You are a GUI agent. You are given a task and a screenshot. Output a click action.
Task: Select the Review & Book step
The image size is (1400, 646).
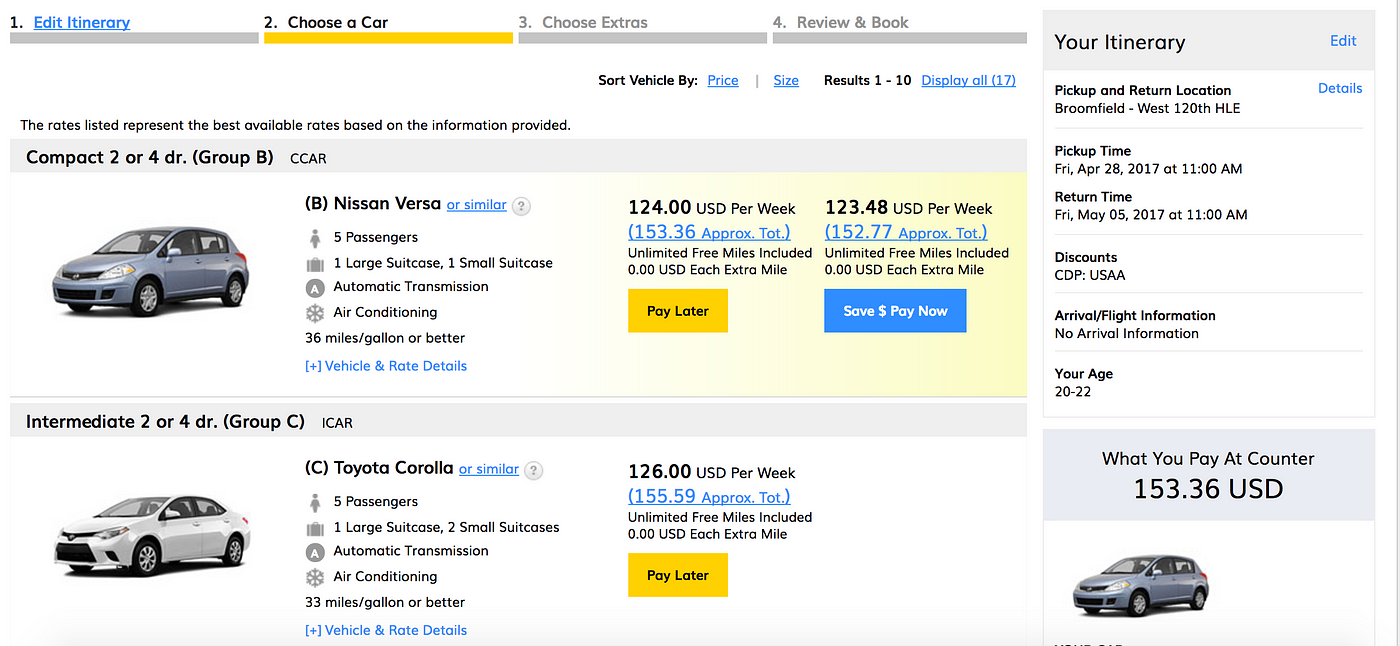coord(853,22)
